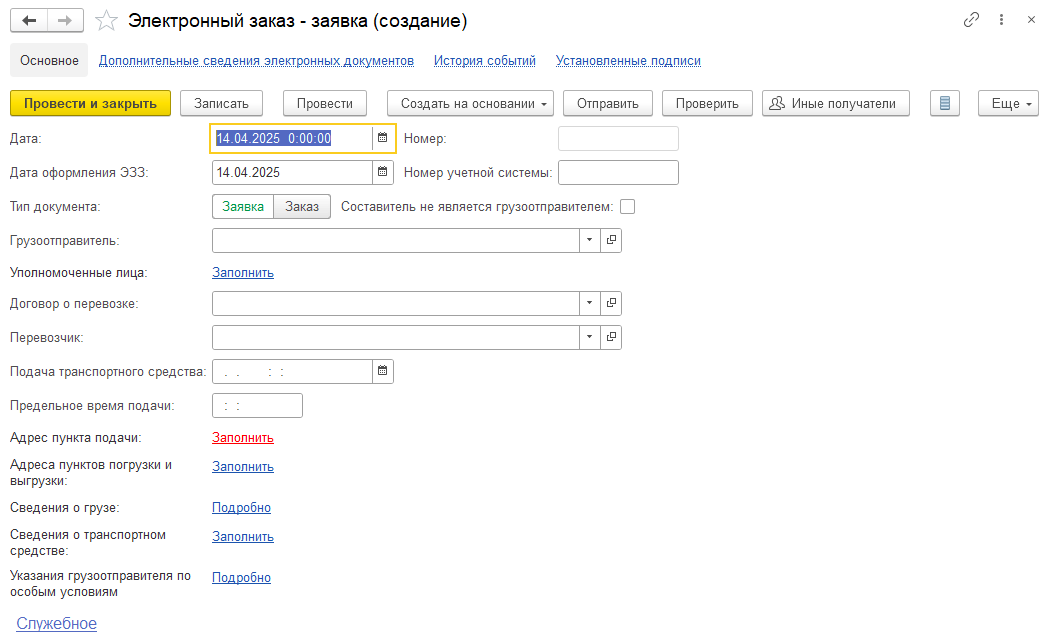Viewport: 1053px width, 643px height.
Task: Click the Грузоотправитель text field
Action: point(396,240)
